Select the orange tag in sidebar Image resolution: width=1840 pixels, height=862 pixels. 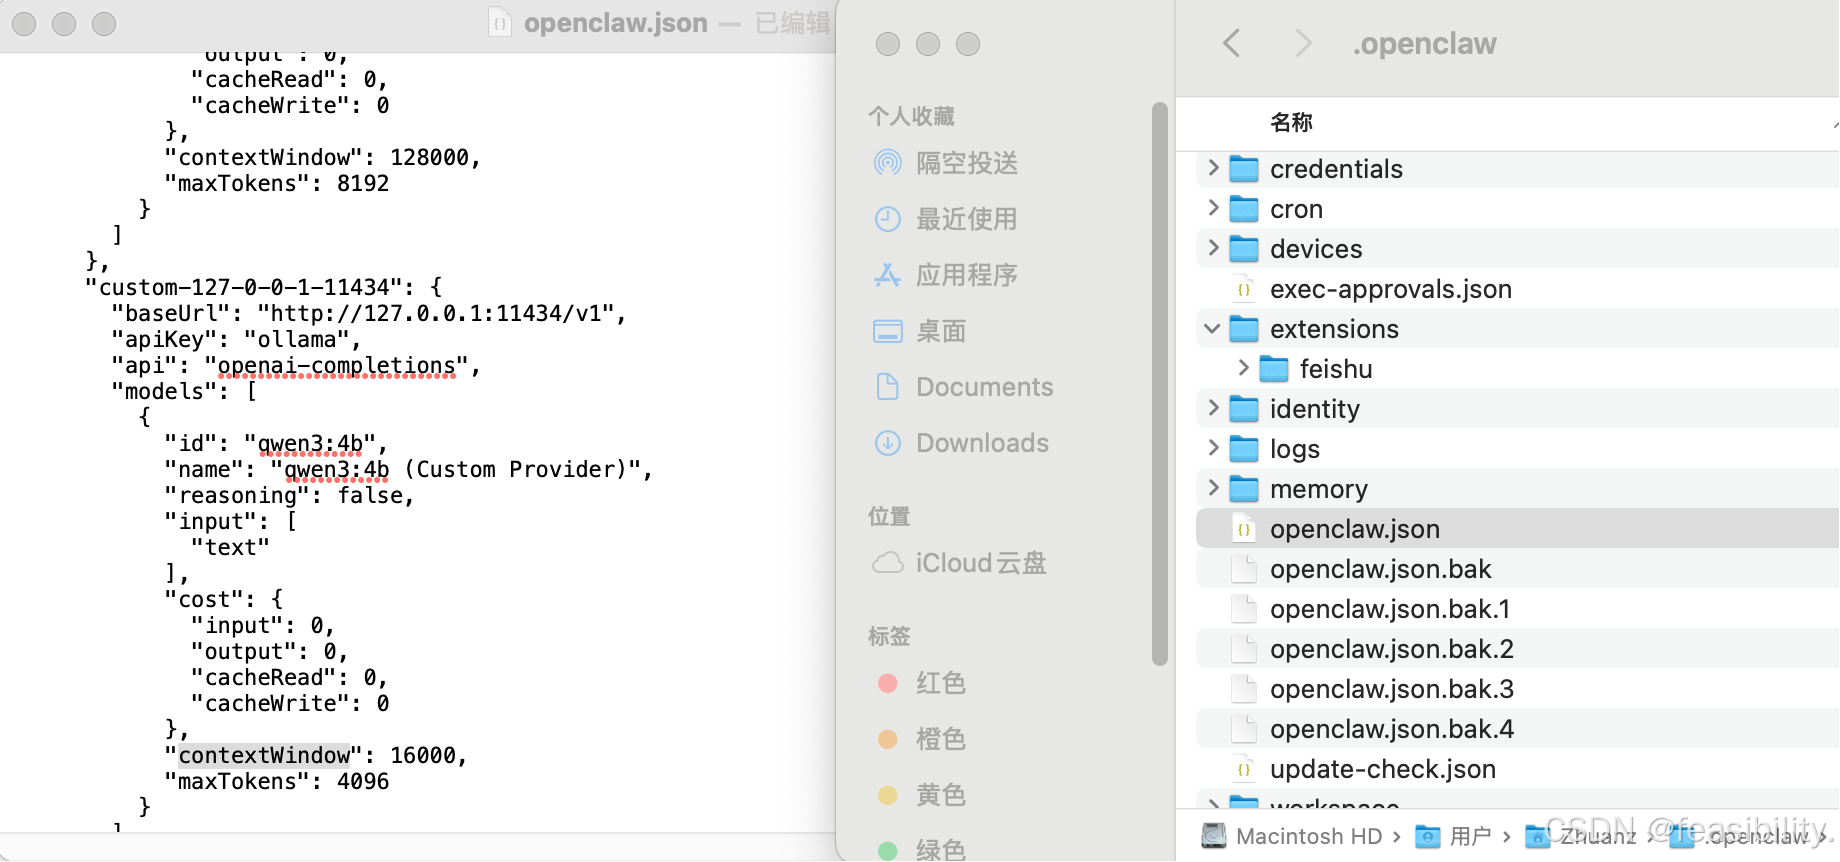click(x=887, y=739)
